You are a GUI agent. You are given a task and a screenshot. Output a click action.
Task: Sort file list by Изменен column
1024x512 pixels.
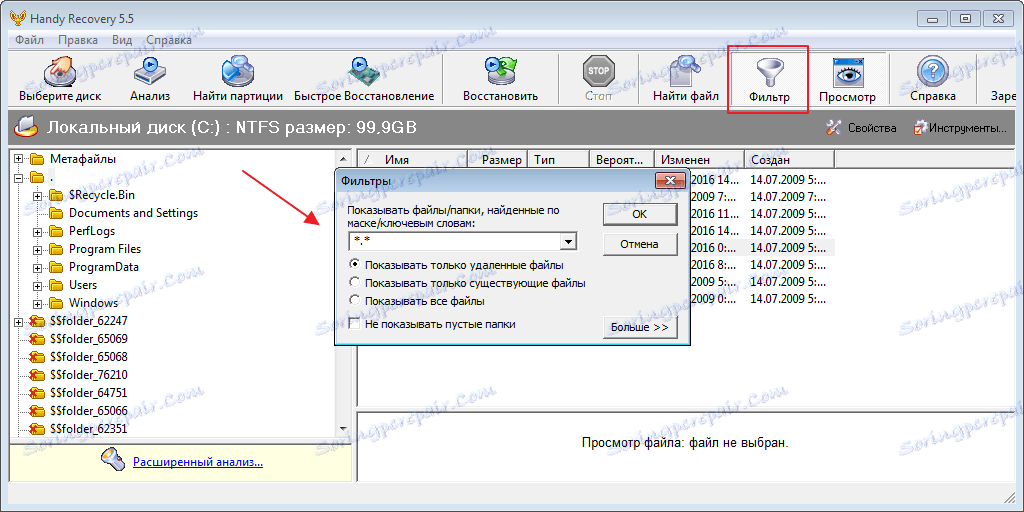[x=699, y=159]
